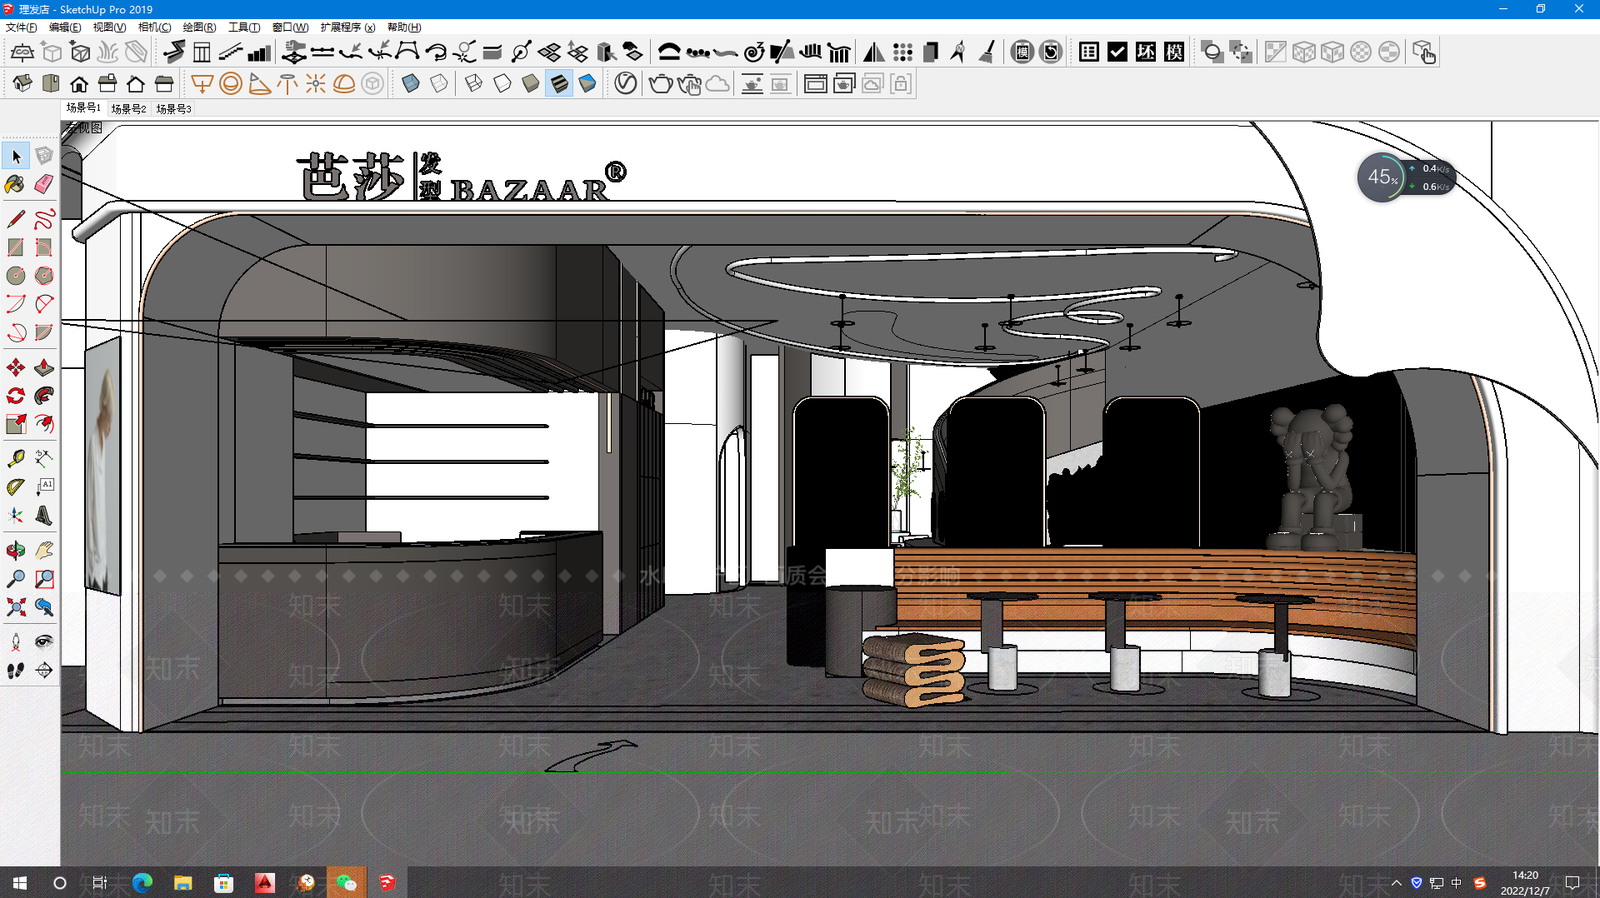Open the V-Ray frame buffer window icon
The width and height of the screenshot is (1600, 898).
click(x=816, y=84)
